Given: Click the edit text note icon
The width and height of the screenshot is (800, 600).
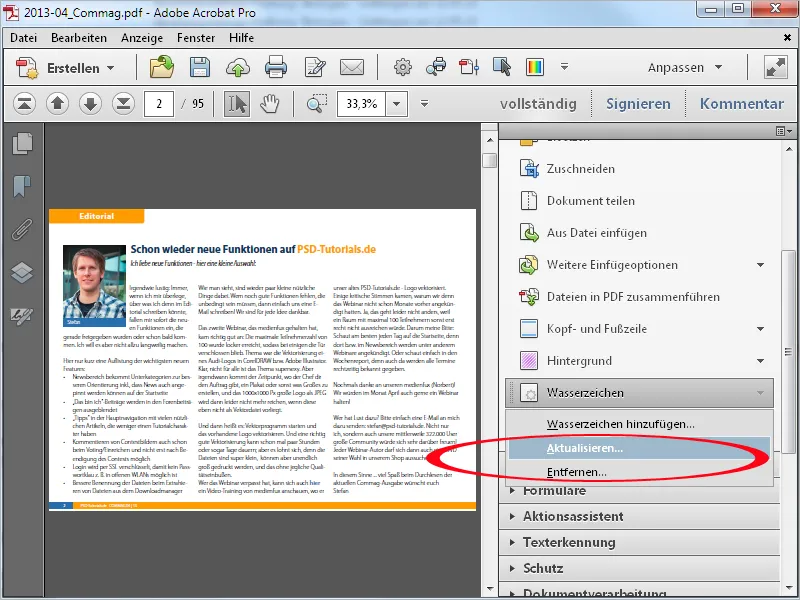Looking at the screenshot, I should (315, 67).
